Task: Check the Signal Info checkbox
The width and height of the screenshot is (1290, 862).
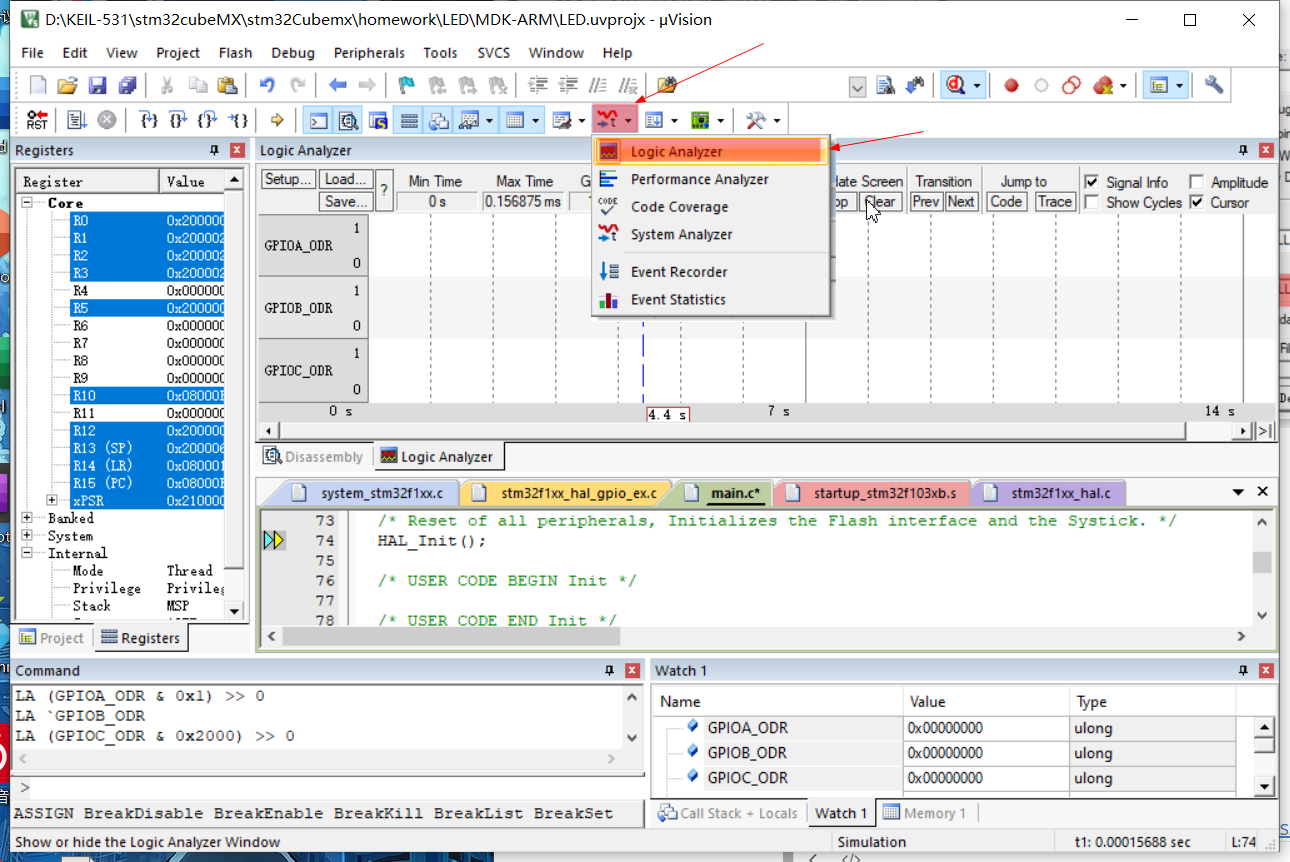Action: tap(1092, 182)
